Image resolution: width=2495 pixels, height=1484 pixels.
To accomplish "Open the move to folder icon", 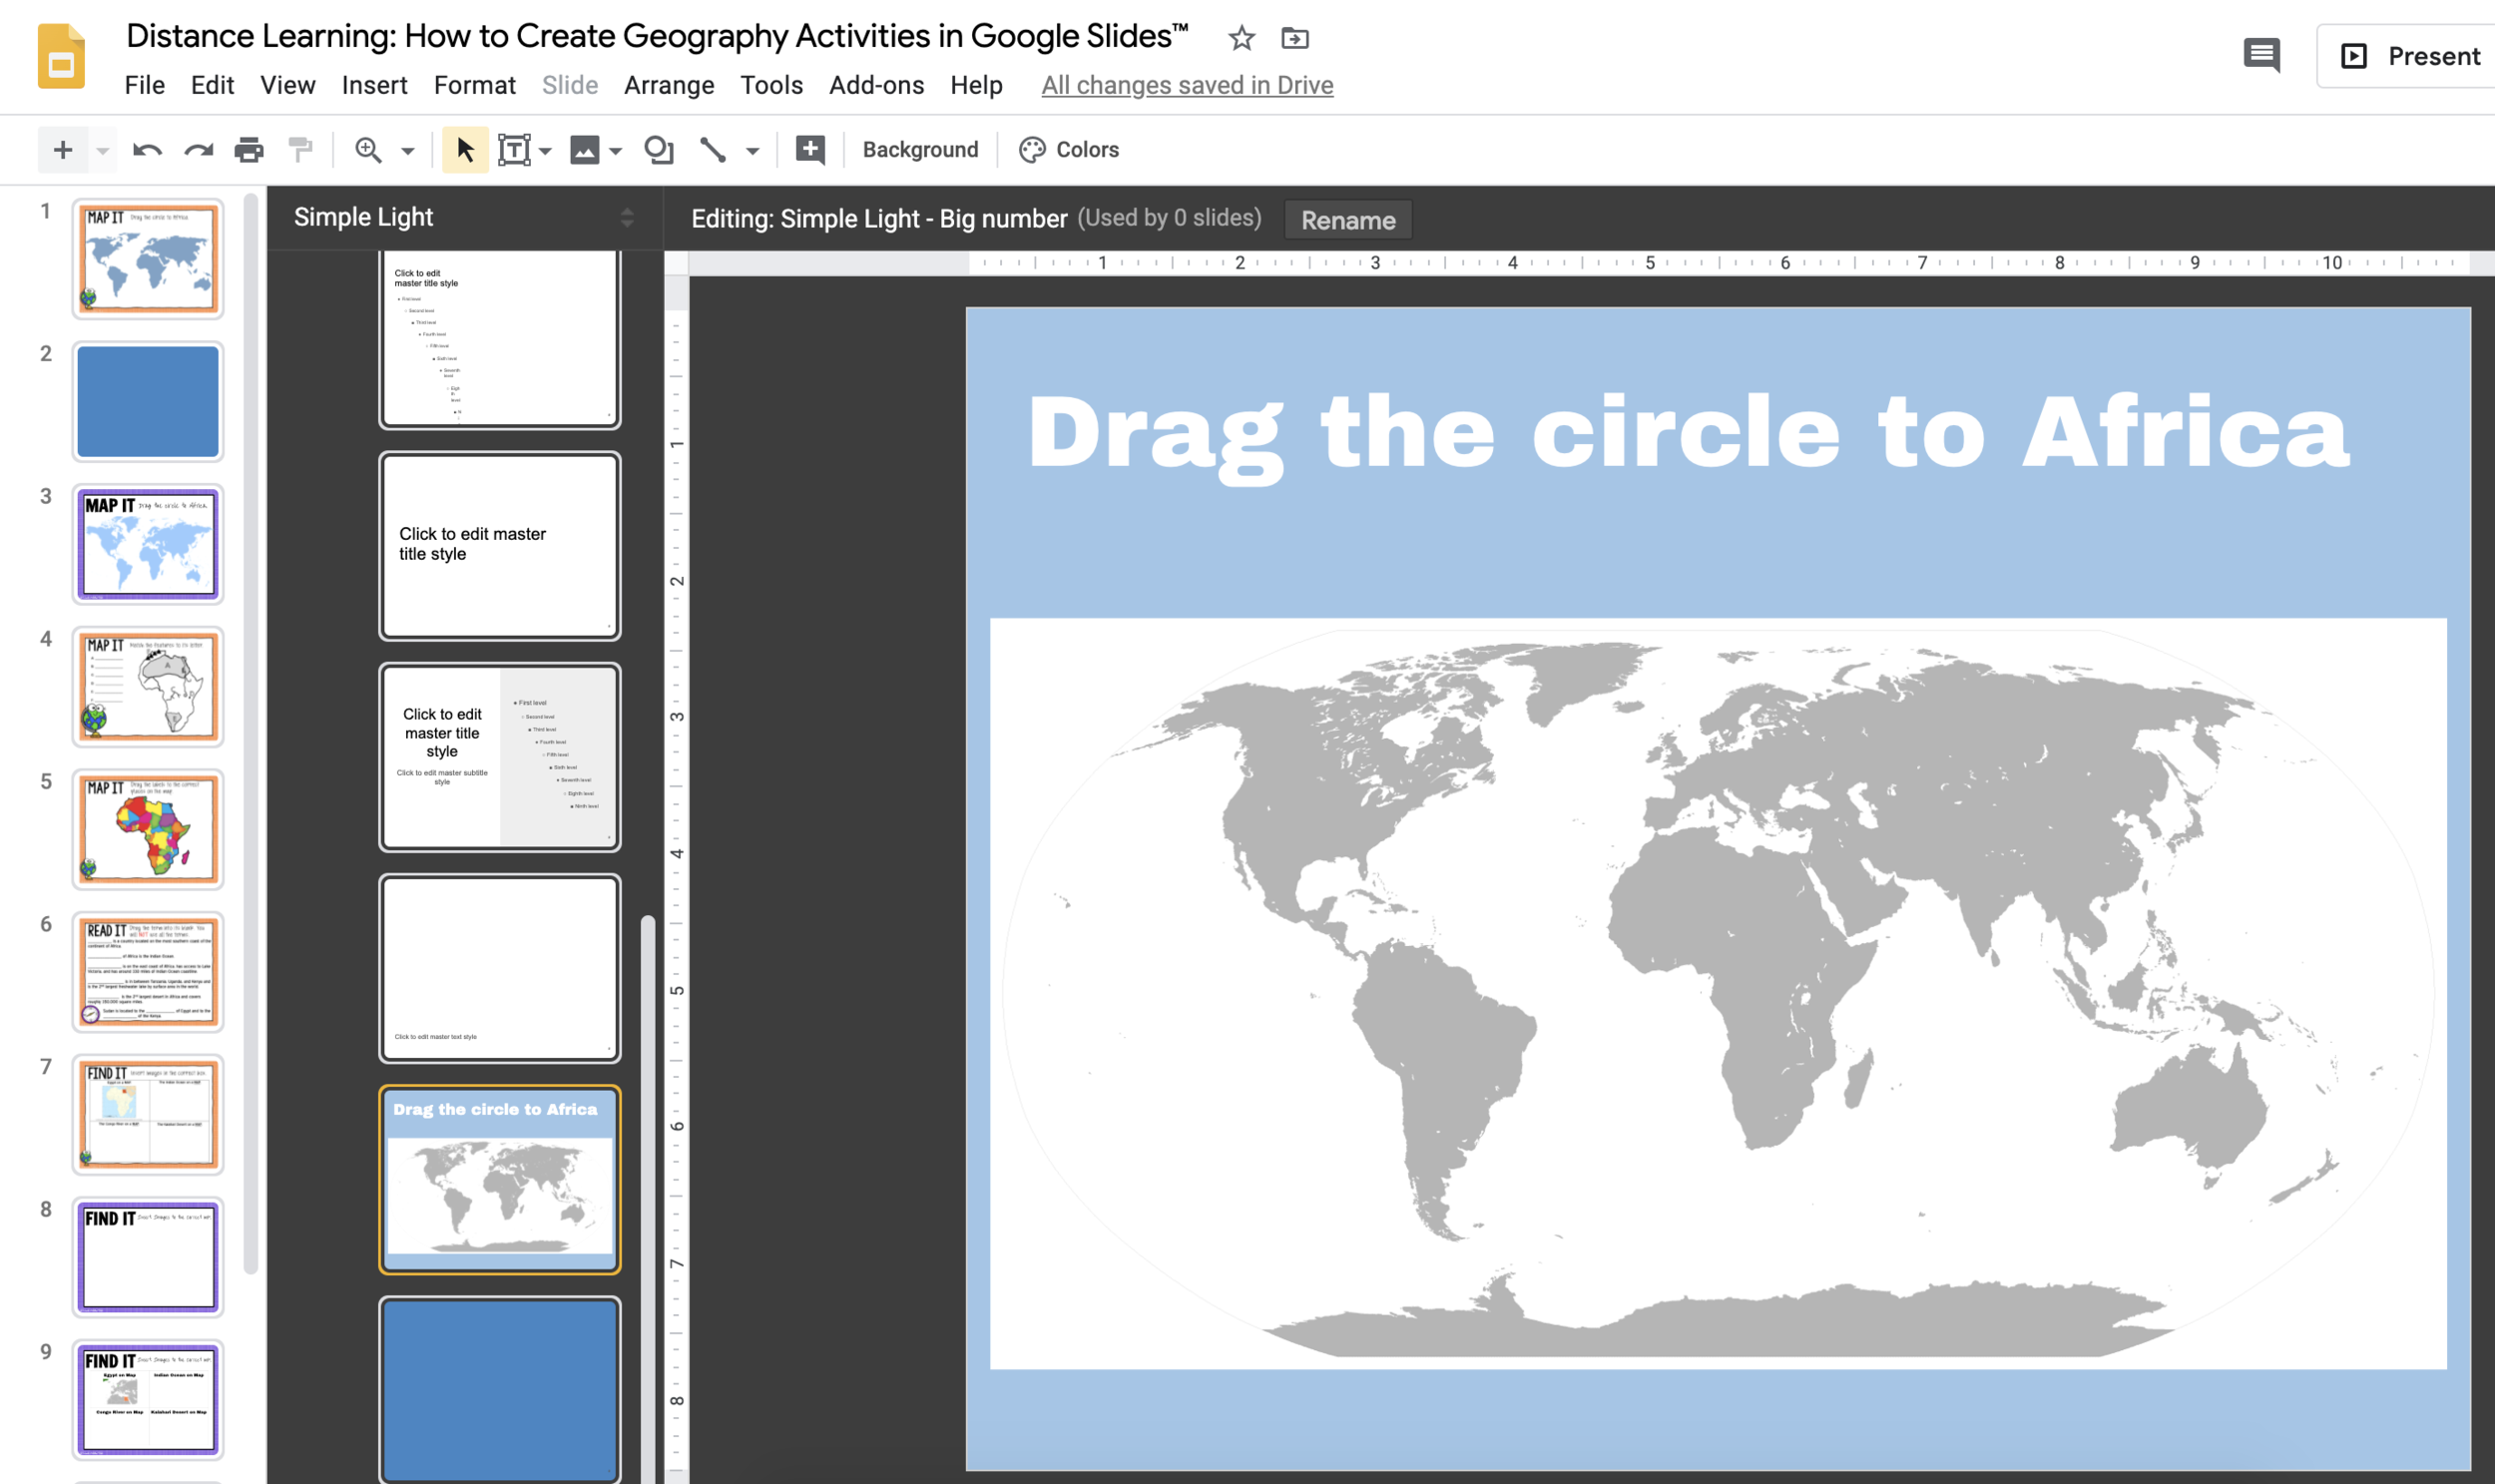I will (x=1295, y=38).
